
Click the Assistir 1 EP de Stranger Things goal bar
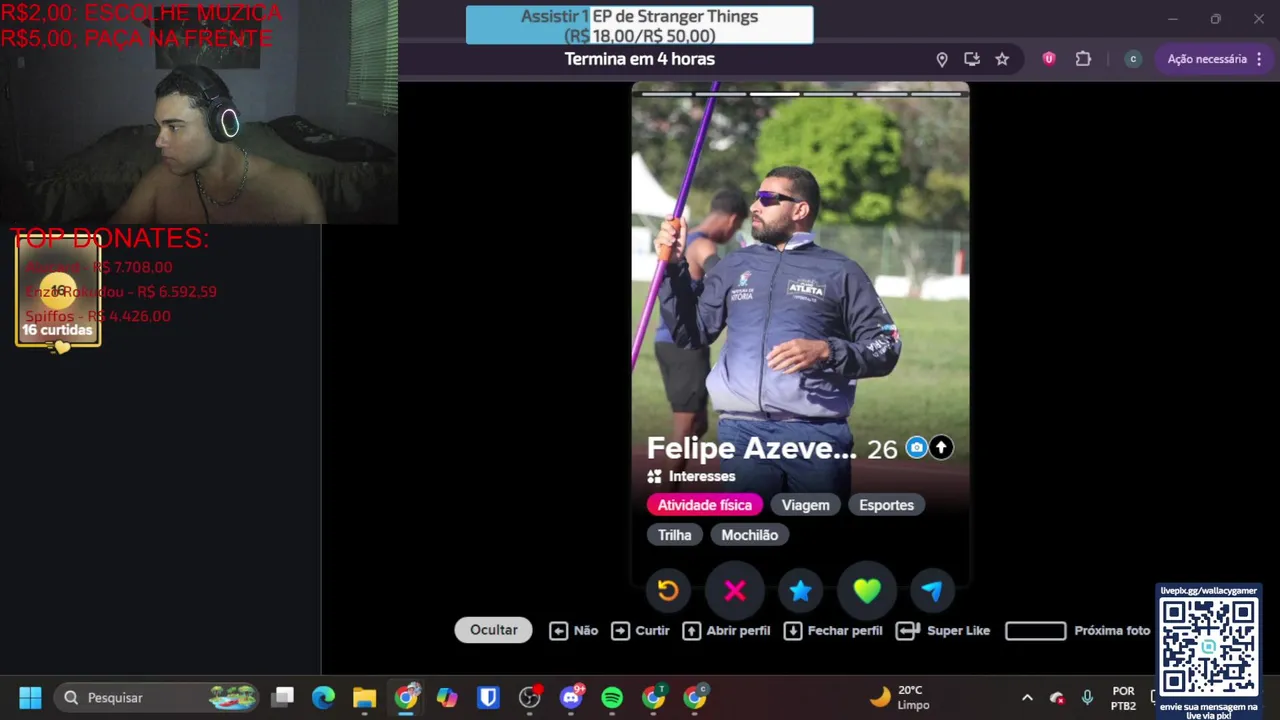click(640, 26)
